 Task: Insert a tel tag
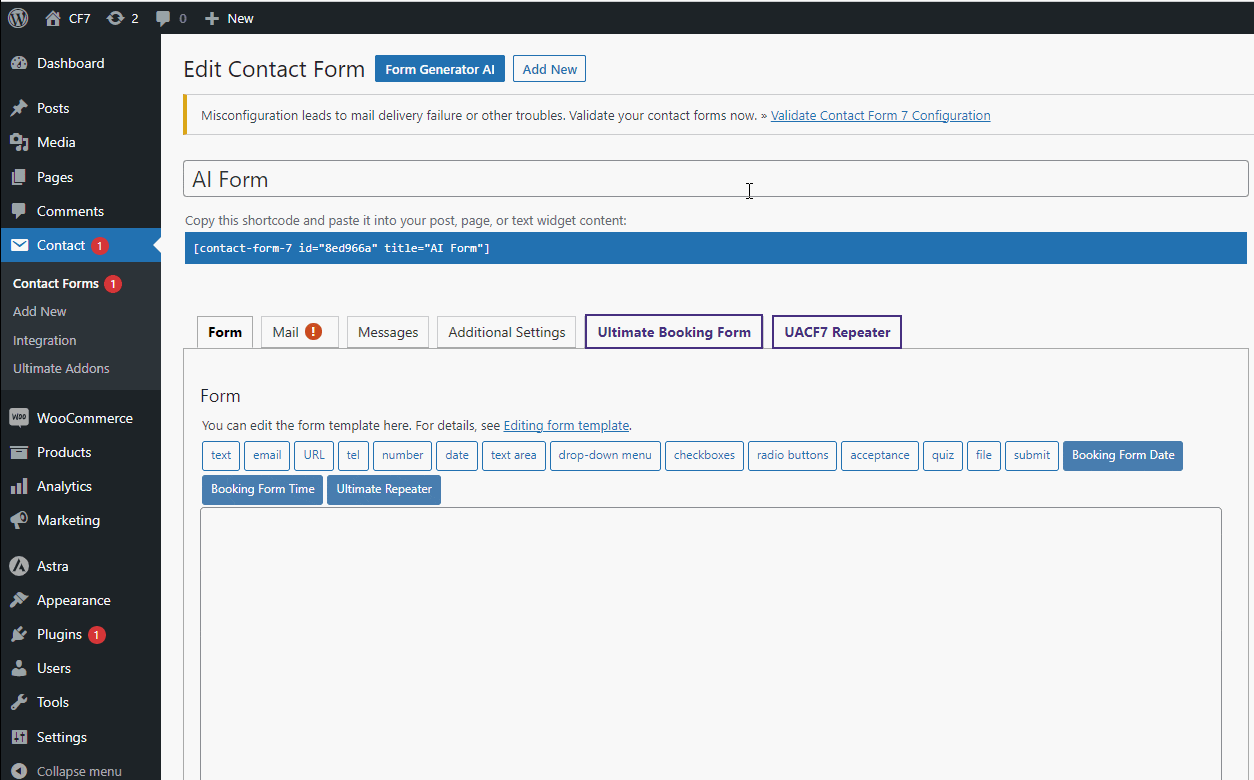coord(353,455)
